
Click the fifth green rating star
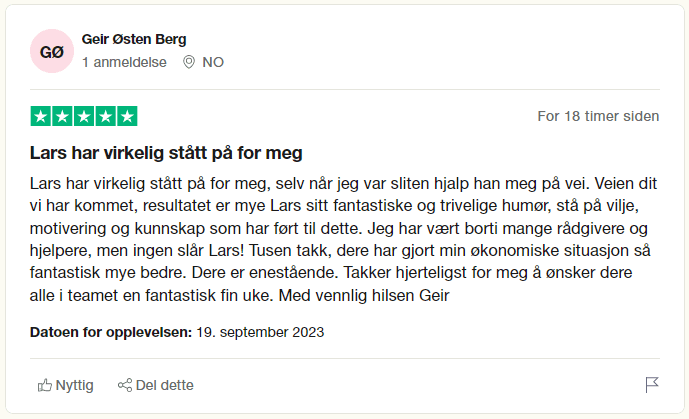click(x=127, y=116)
